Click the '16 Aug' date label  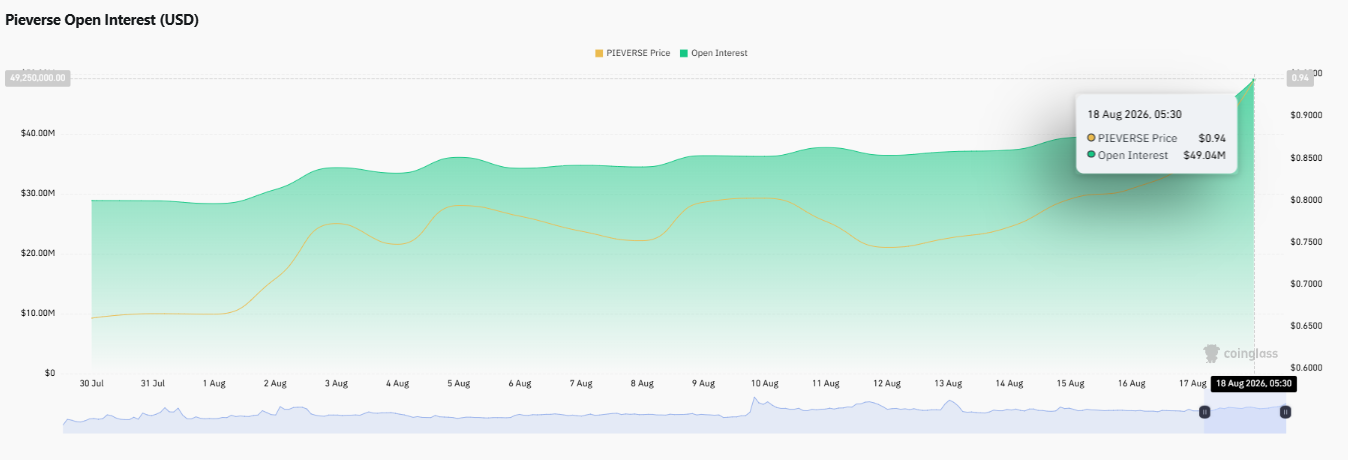[1131, 383]
